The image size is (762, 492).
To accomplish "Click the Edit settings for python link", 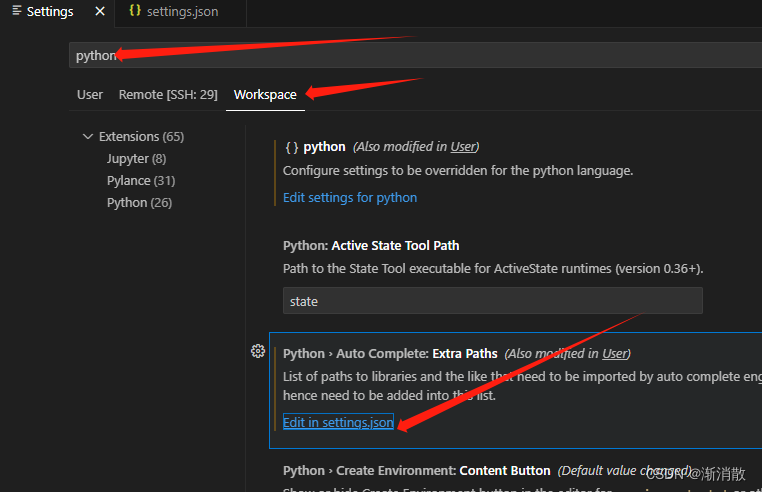I will [x=350, y=197].
